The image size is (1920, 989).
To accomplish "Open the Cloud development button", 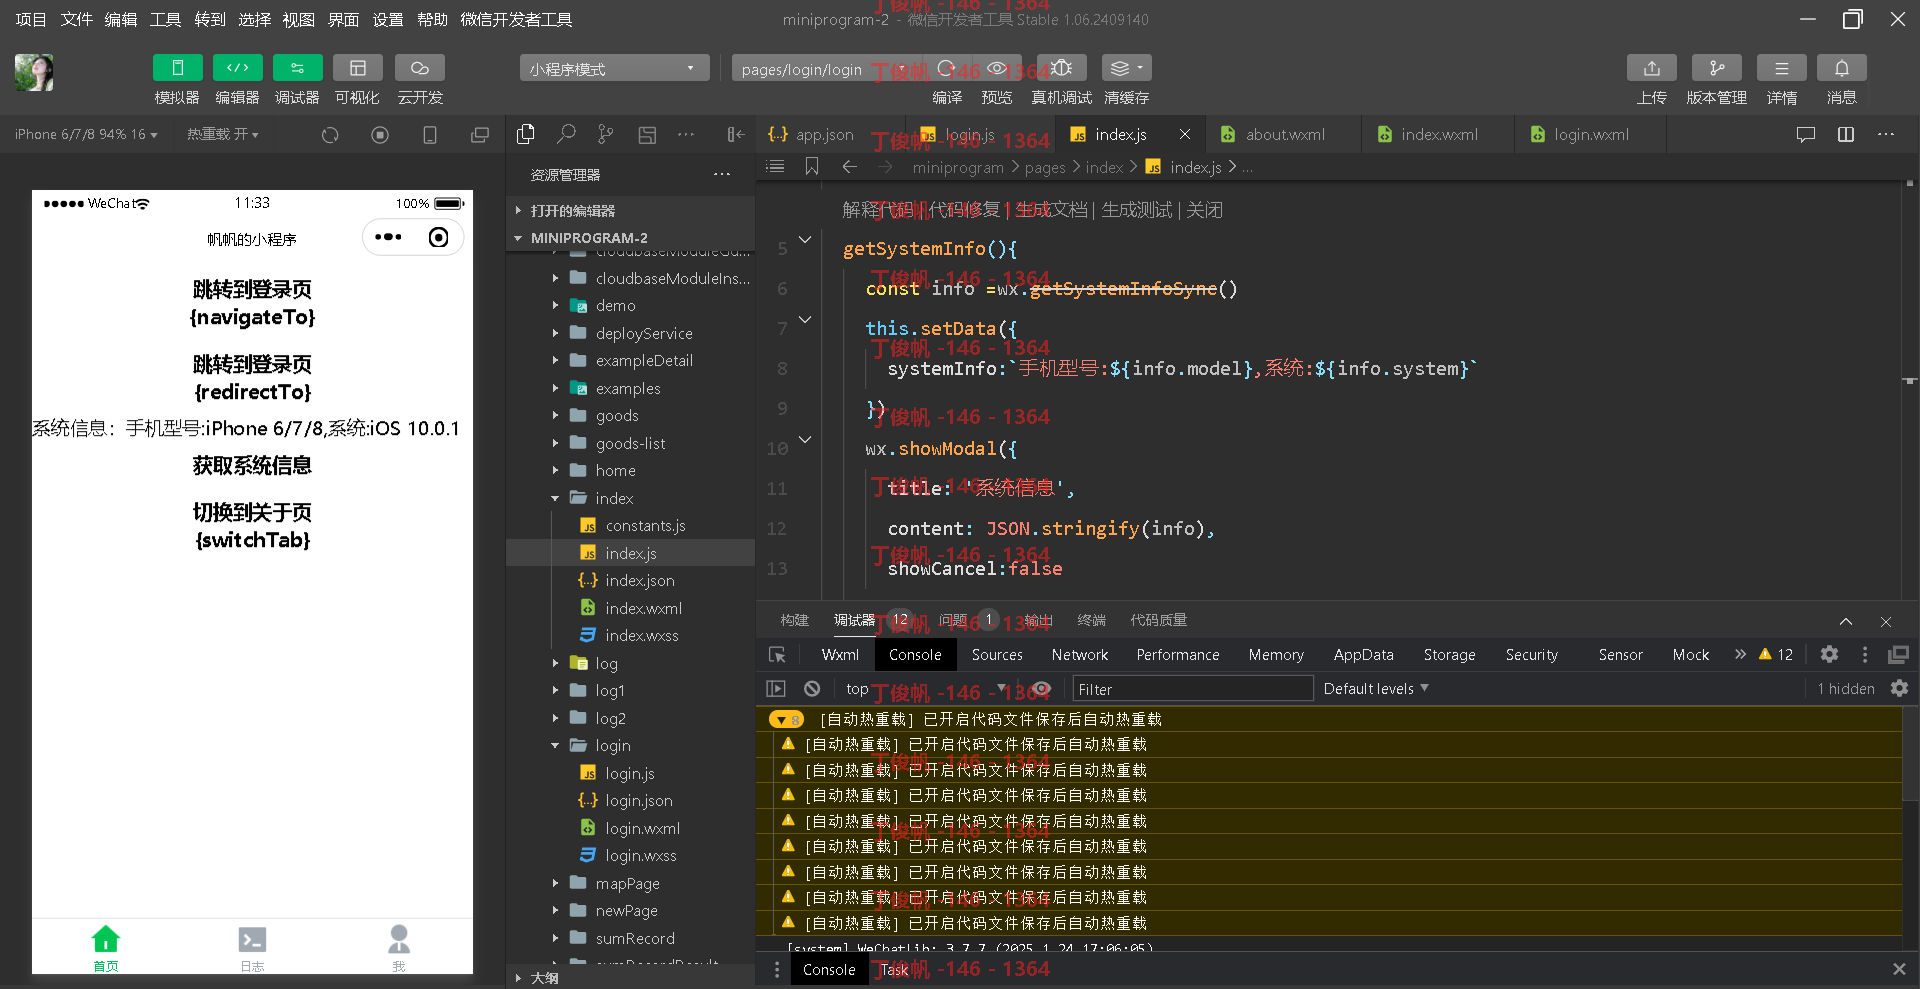I will 420,68.
